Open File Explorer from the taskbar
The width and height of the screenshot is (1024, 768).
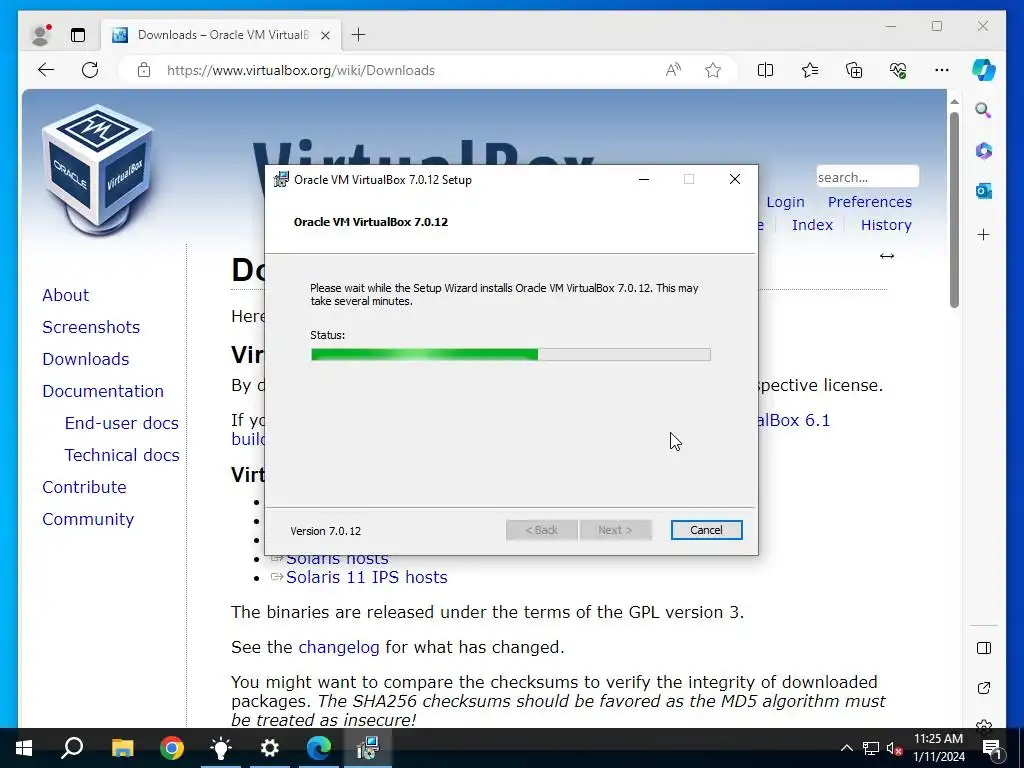tap(122, 748)
